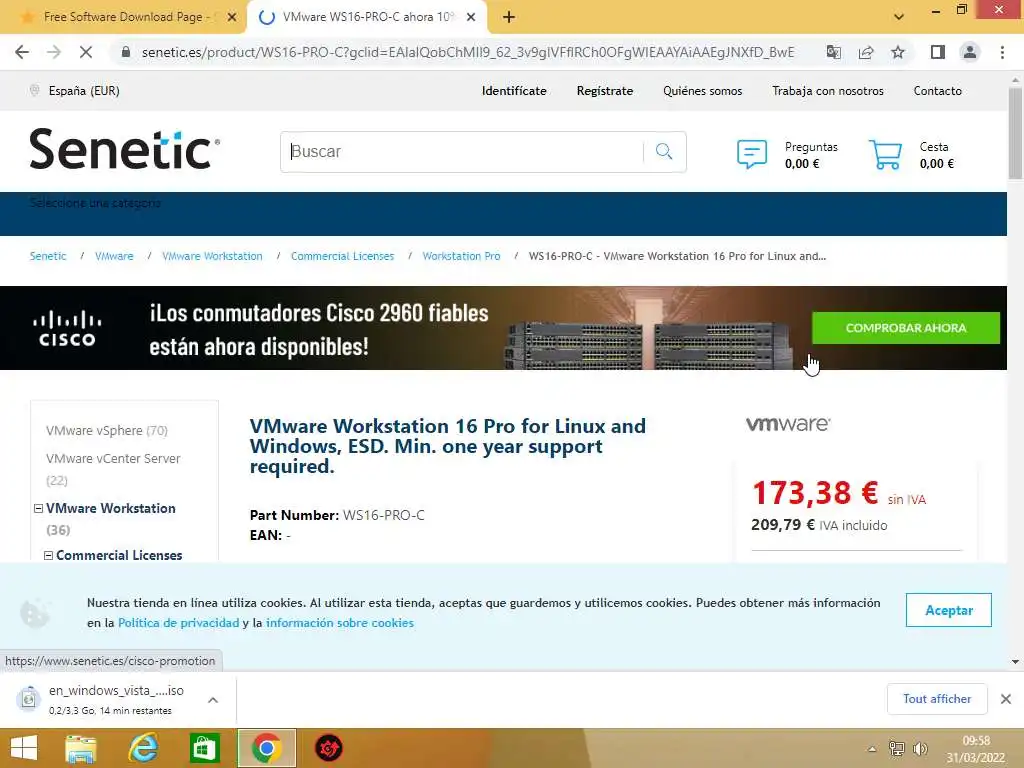
Task: Go to Commercial Licenses breadcrumb
Action: pos(342,256)
